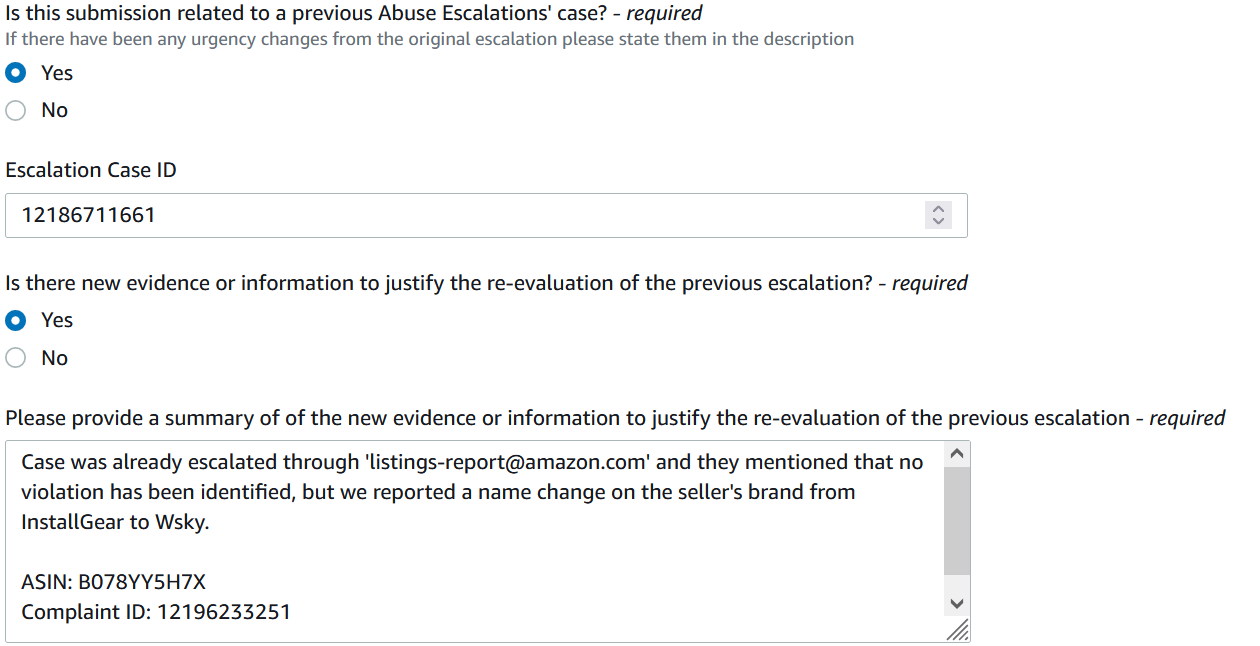Screen dimensions: 1260x646
Task: Place cursor on ASIN B078YY5H7X line
Action: coord(113,582)
